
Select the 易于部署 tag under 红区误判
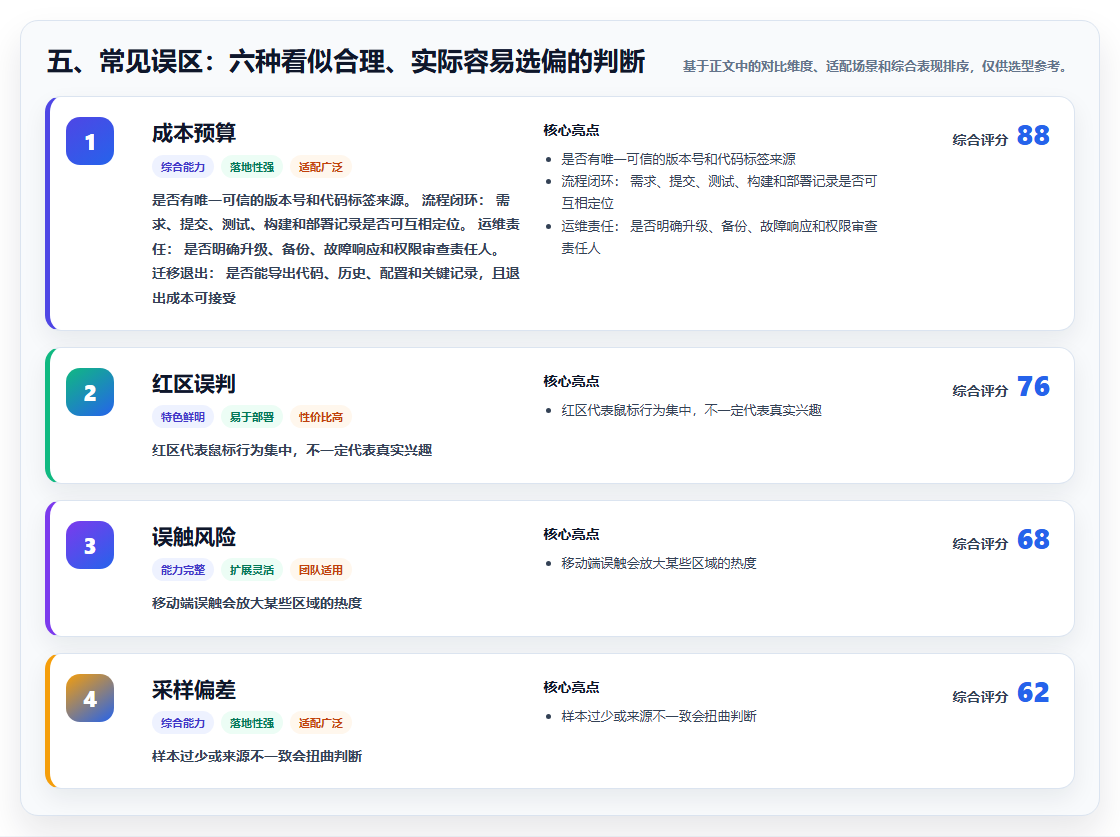tap(252, 417)
